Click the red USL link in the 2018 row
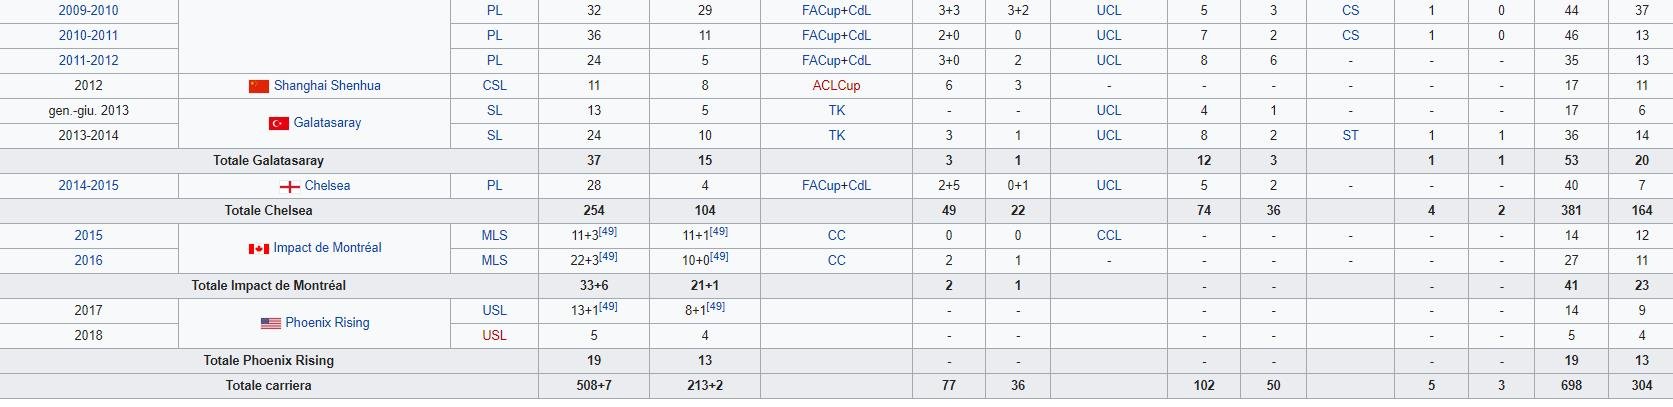The height and width of the screenshot is (407, 1673). click(x=494, y=336)
